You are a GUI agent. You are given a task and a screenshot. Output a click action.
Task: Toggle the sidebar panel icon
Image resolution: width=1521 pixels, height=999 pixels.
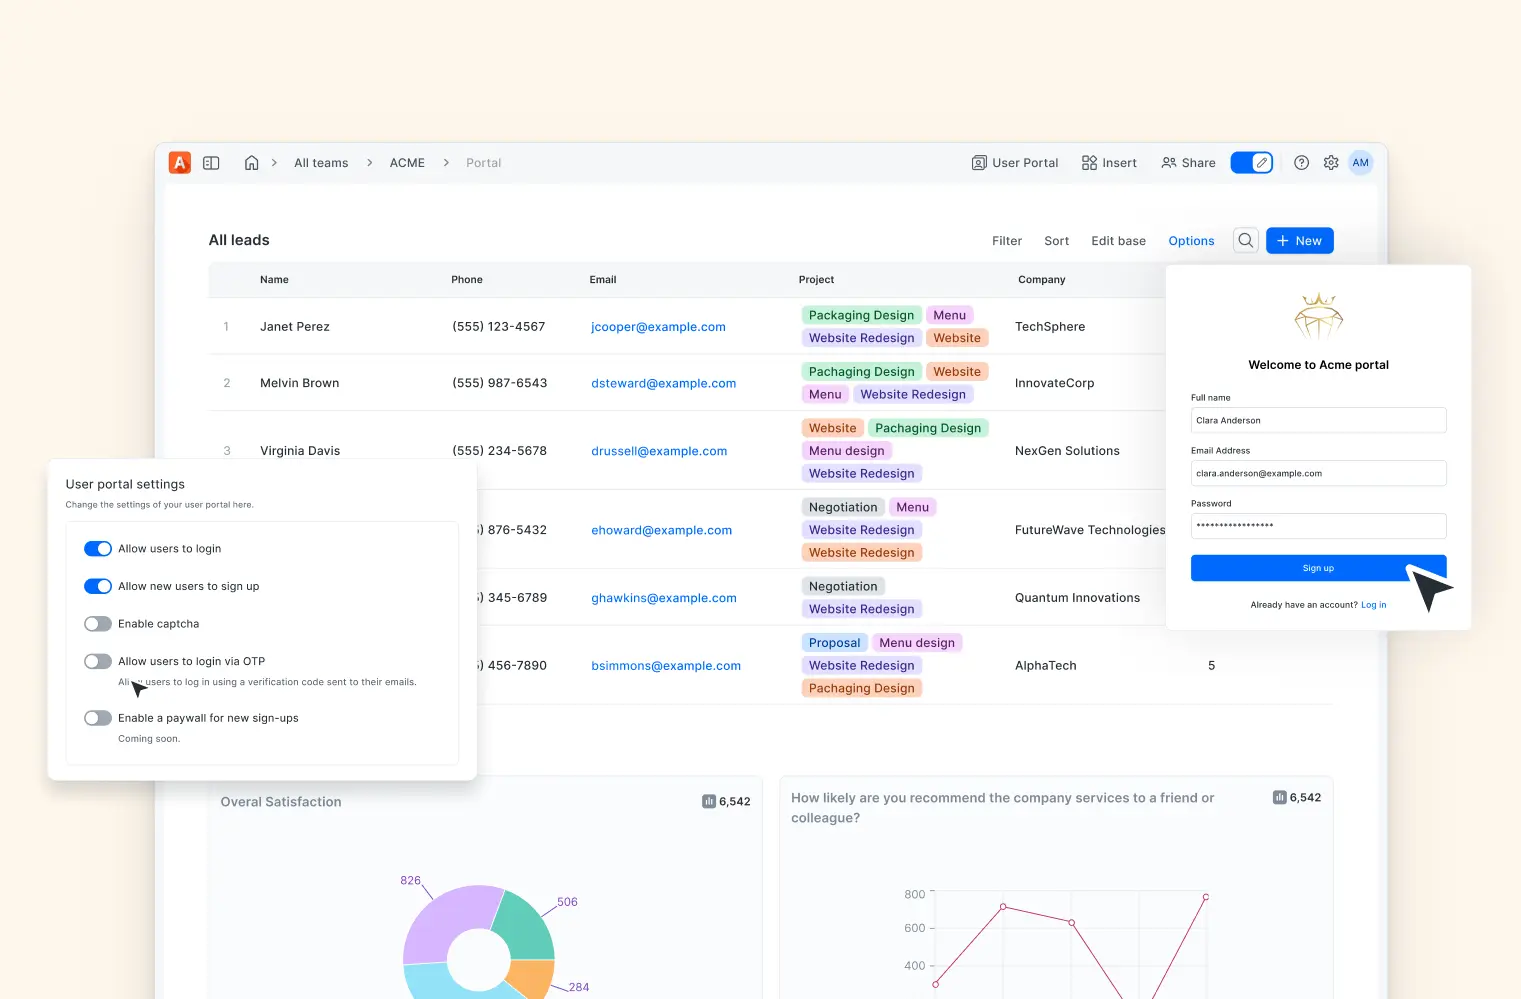pyautogui.click(x=211, y=163)
